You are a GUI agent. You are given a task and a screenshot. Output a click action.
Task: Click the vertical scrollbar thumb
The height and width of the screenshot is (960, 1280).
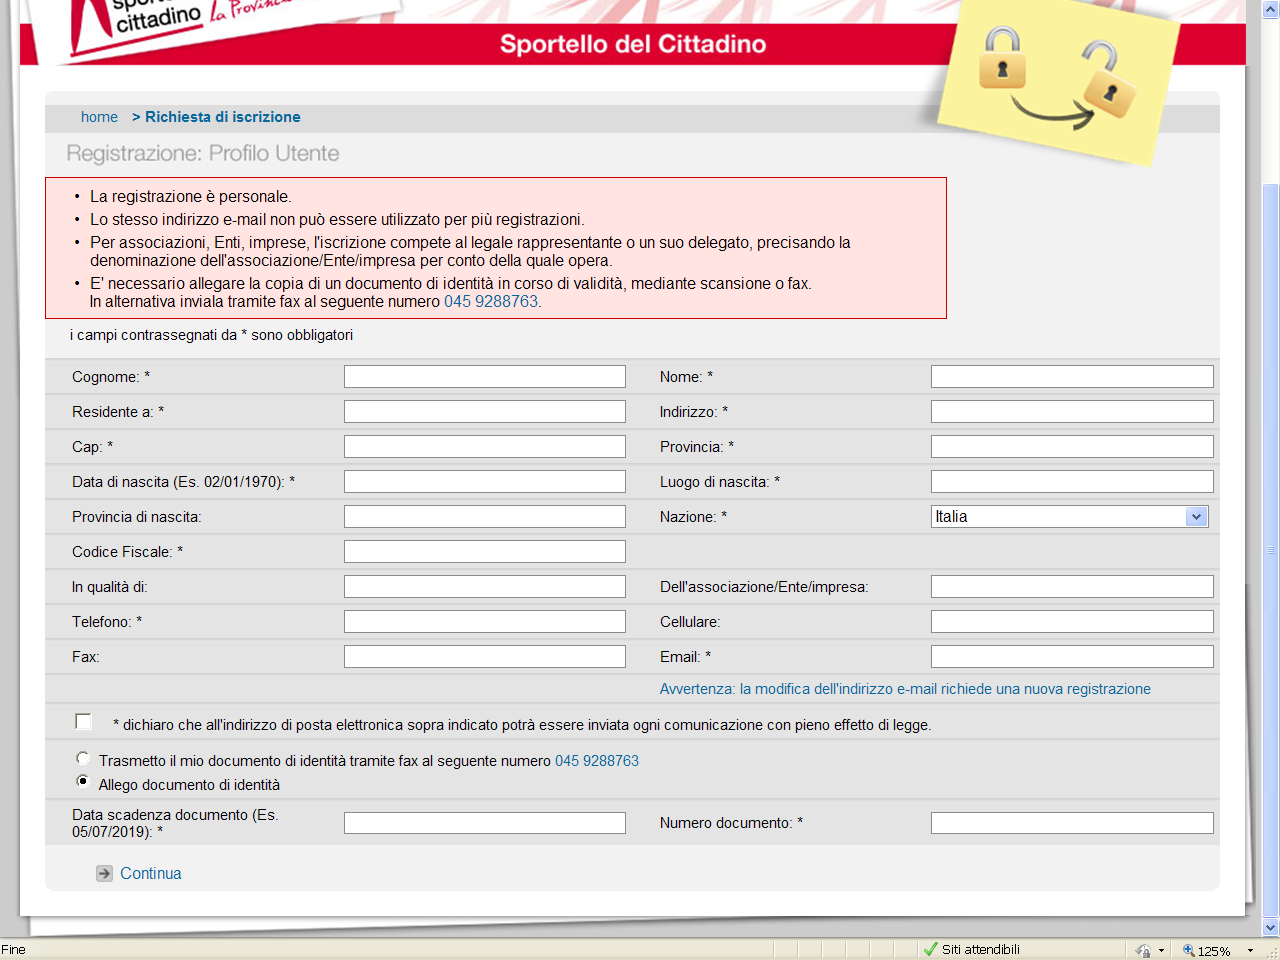(x=1271, y=550)
